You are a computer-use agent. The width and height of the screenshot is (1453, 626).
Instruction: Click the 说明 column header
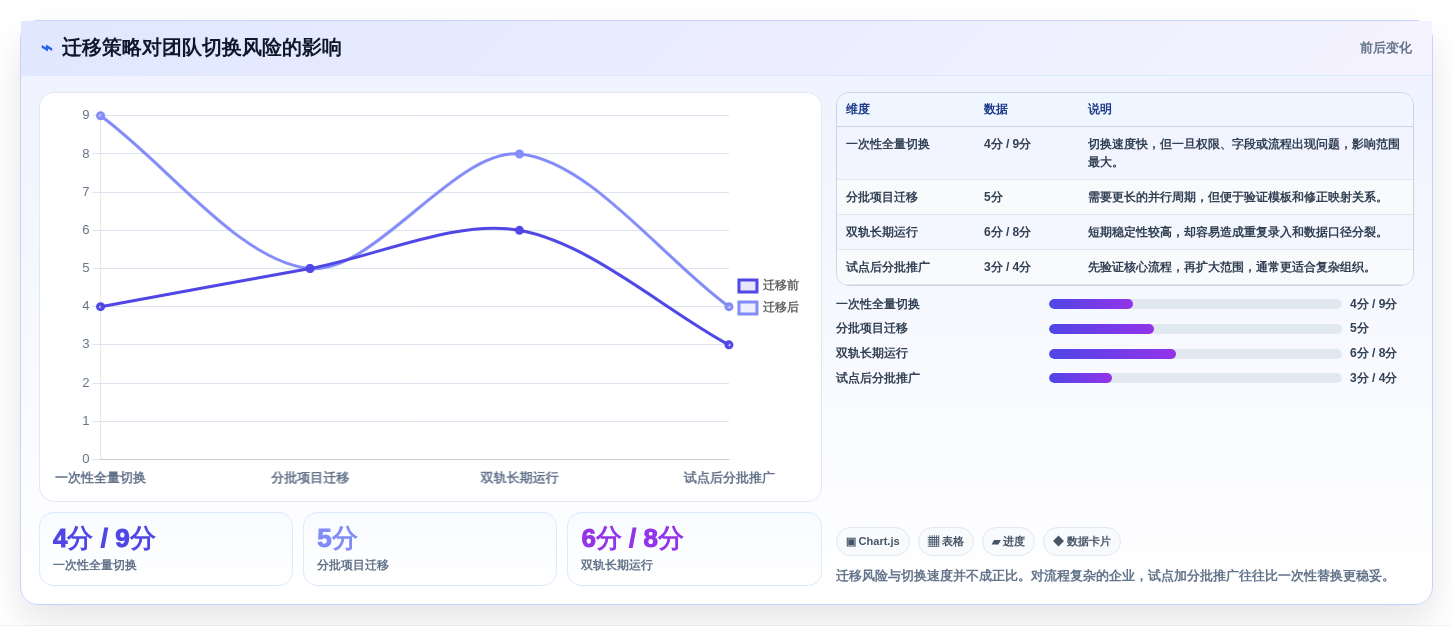pyautogui.click(x=1100, y=110)
